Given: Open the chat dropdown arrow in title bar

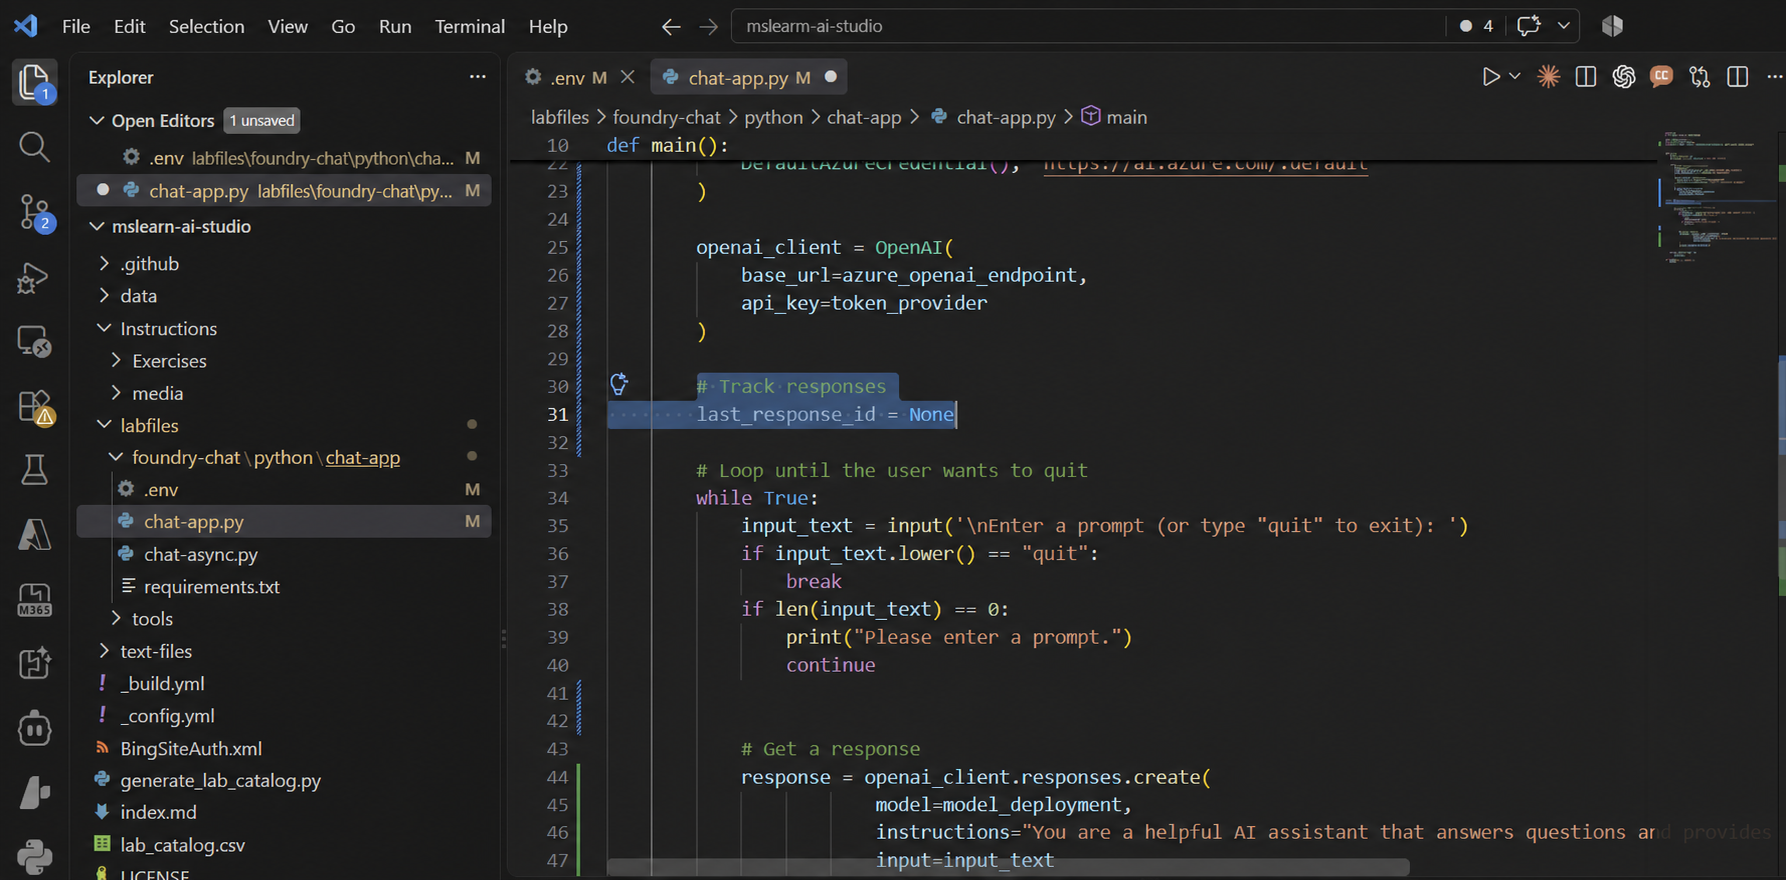Looking at the screenshot, I should 1563,26.
